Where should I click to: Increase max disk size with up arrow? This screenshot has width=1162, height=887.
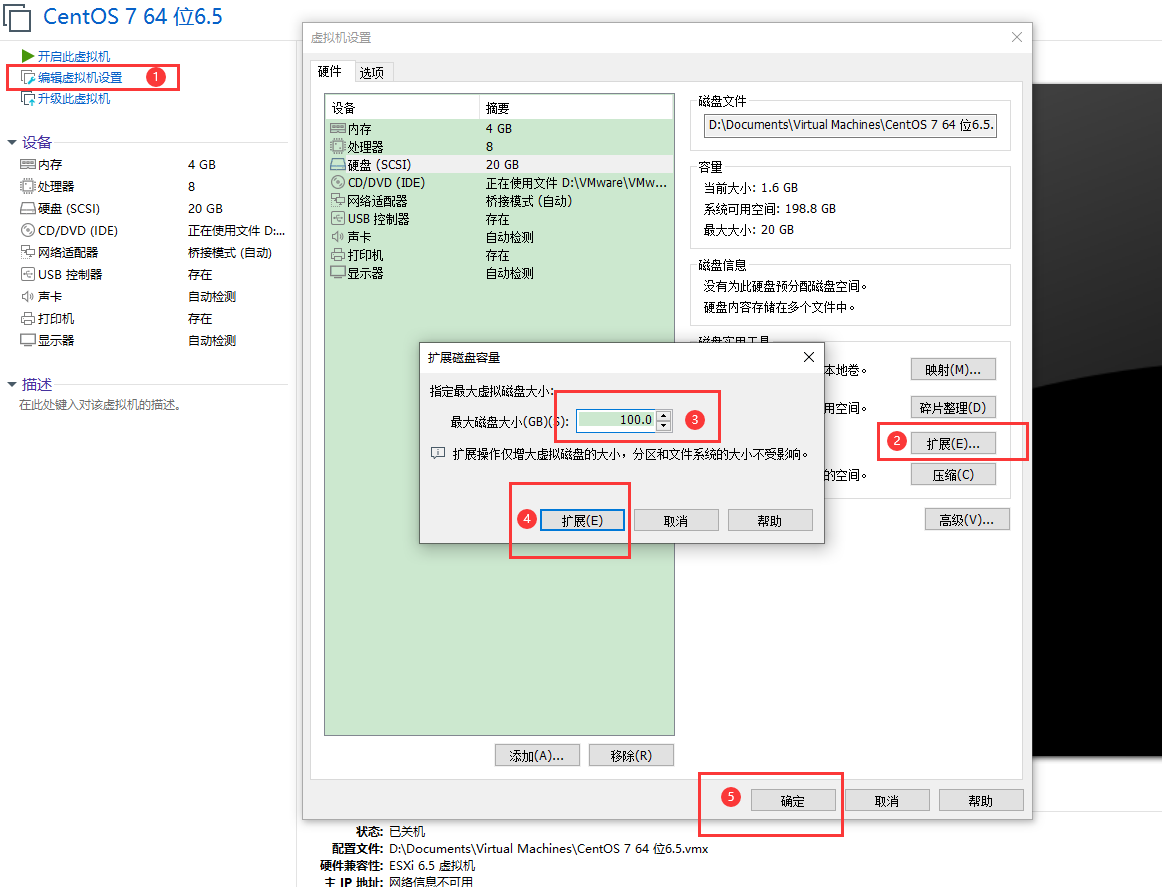(x=664, y=416)
